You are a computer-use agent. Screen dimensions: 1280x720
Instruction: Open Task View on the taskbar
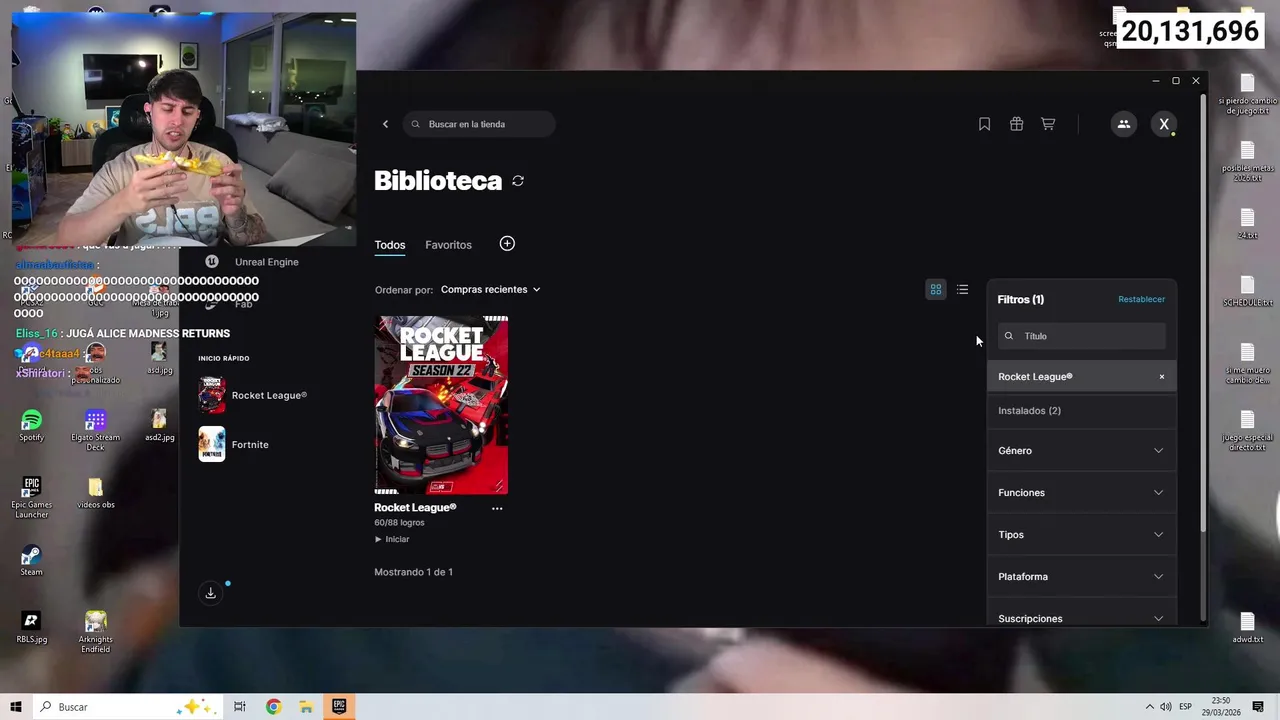point(240,707)
